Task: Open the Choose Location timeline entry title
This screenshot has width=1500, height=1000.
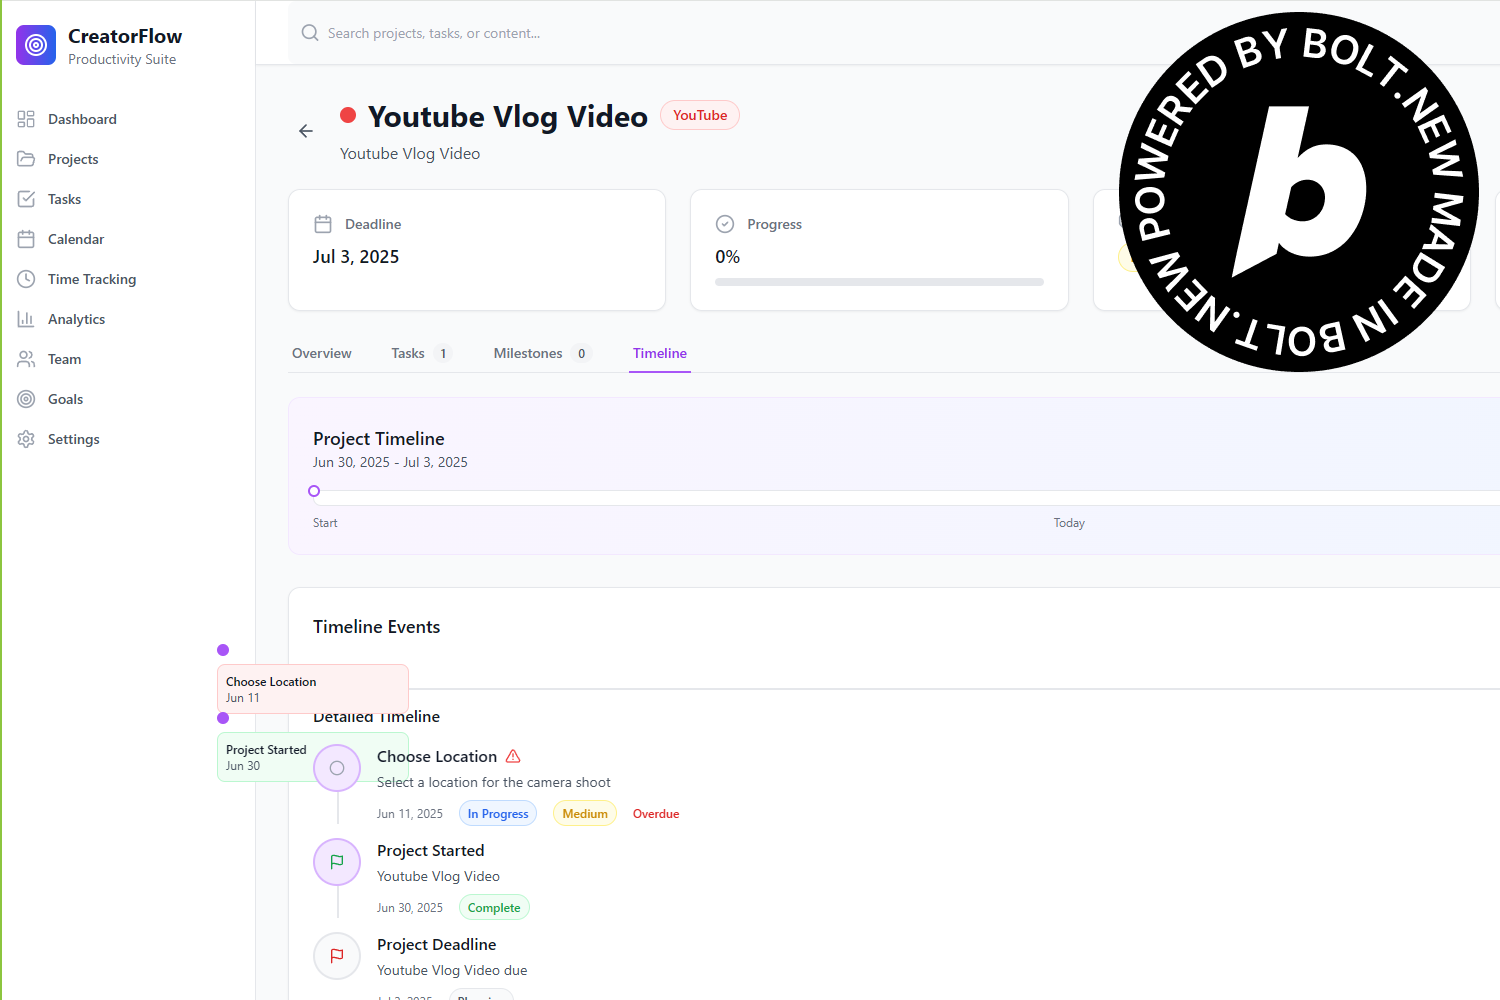Action: (x=437, y=757)
